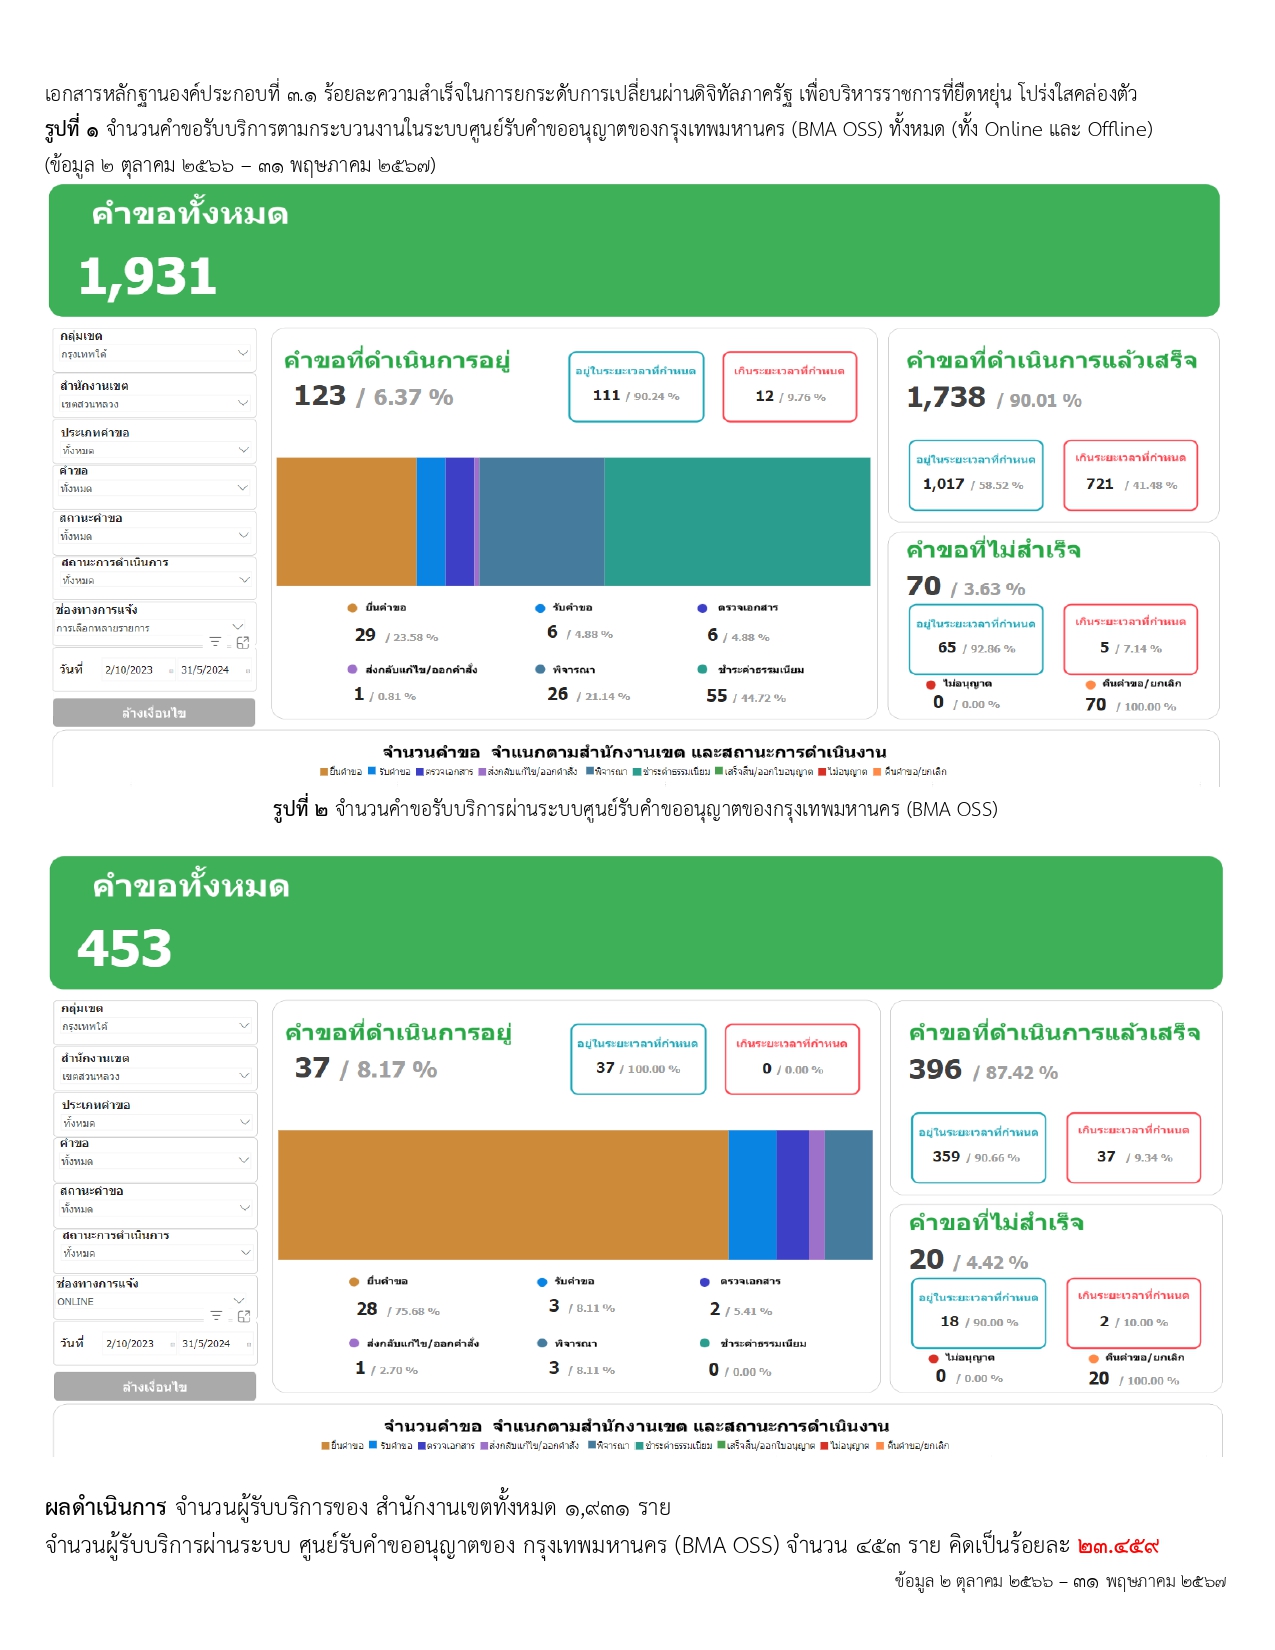The image size is (1275, 1650).
Task: Click the orange ยื่นคำขอ legend dot above 29
Action: click(x=352, y=608)
